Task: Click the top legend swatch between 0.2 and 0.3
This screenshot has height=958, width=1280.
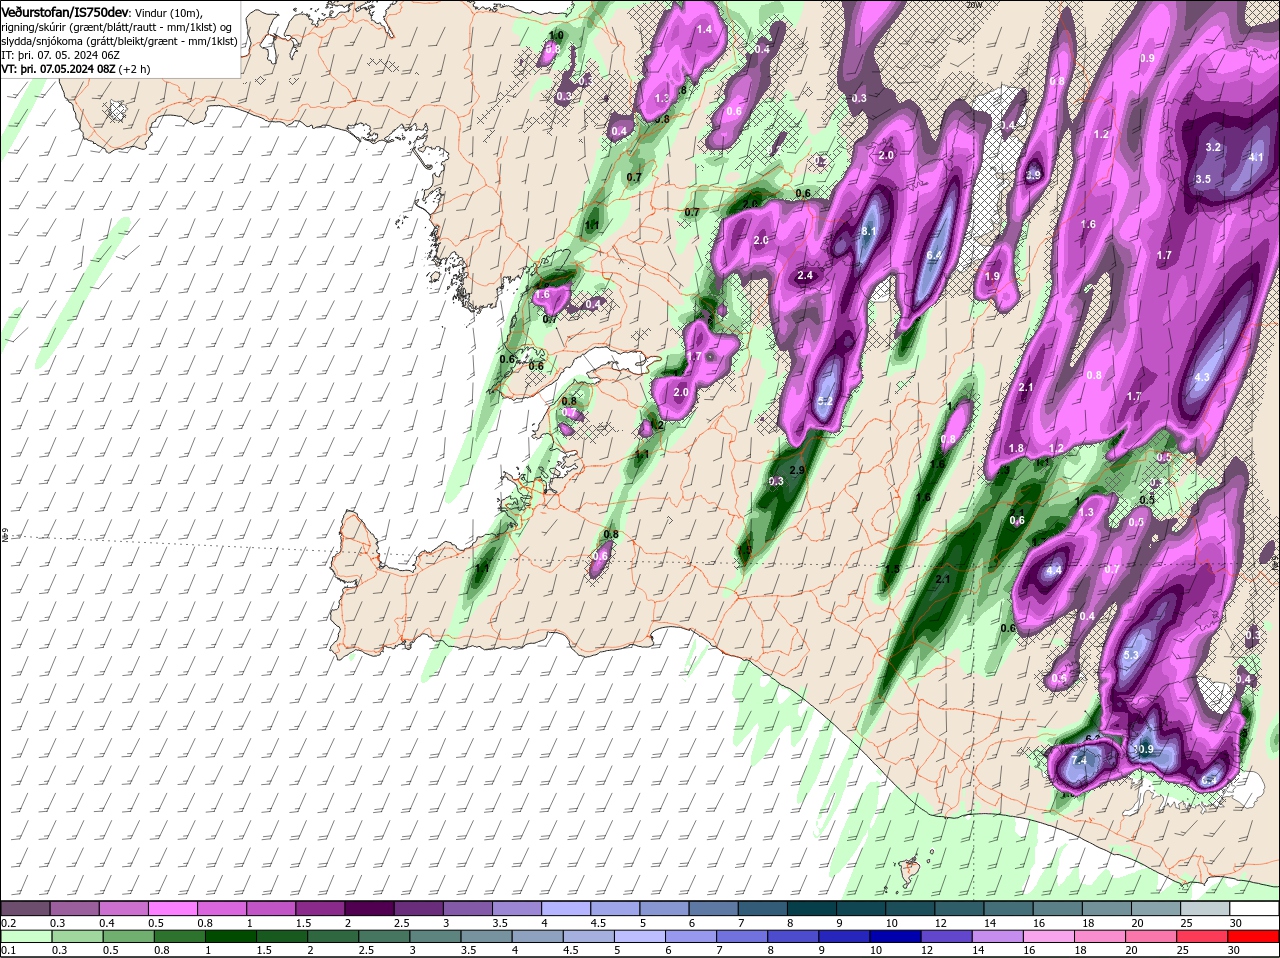Action: pos(26,908)
